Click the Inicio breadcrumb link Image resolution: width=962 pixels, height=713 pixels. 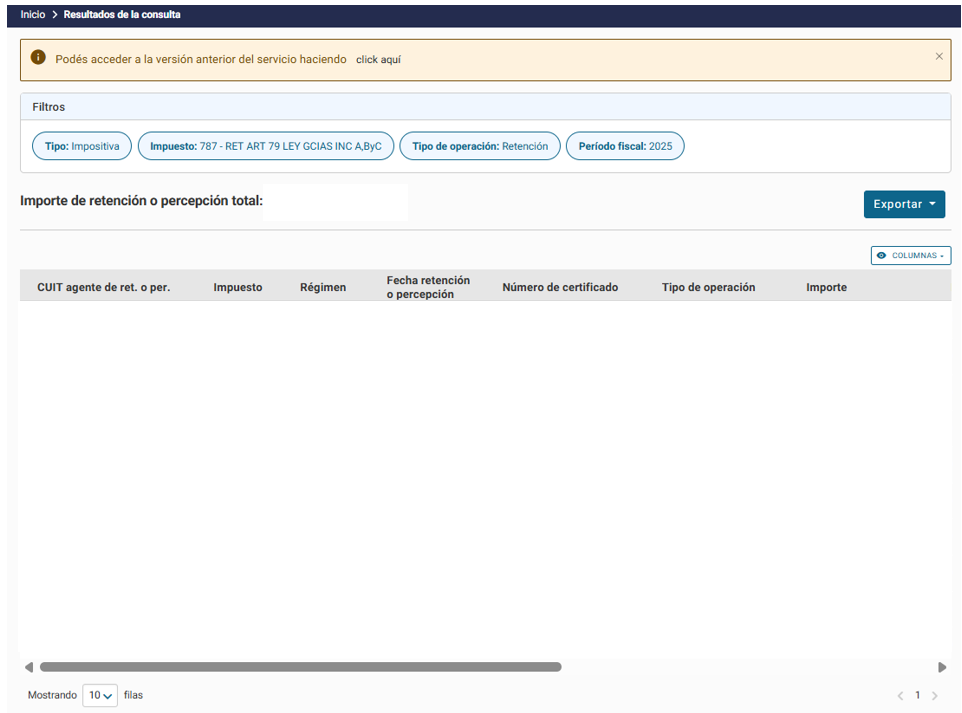pyautogui.click(x=33, y=15)
